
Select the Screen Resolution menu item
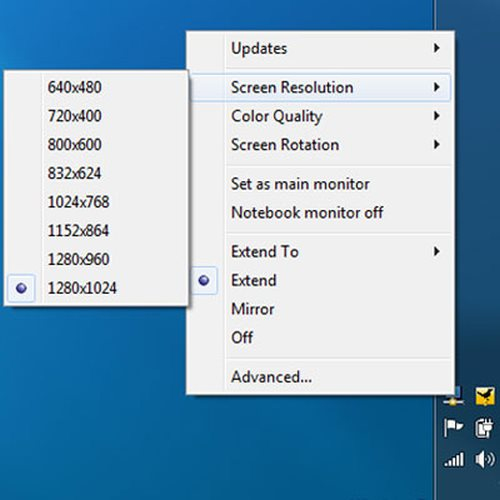click(x=320, y=87)
